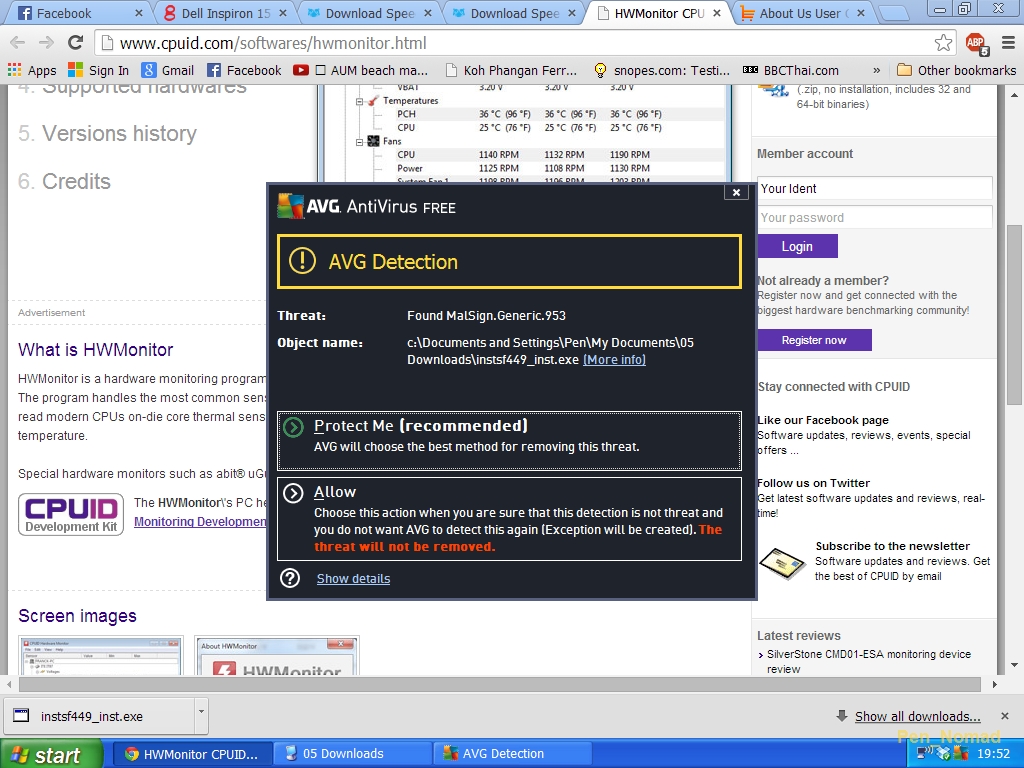Open the BBCThai.com bookmark
Screen dimensions: 1024x768
click(x=791, y=71)
